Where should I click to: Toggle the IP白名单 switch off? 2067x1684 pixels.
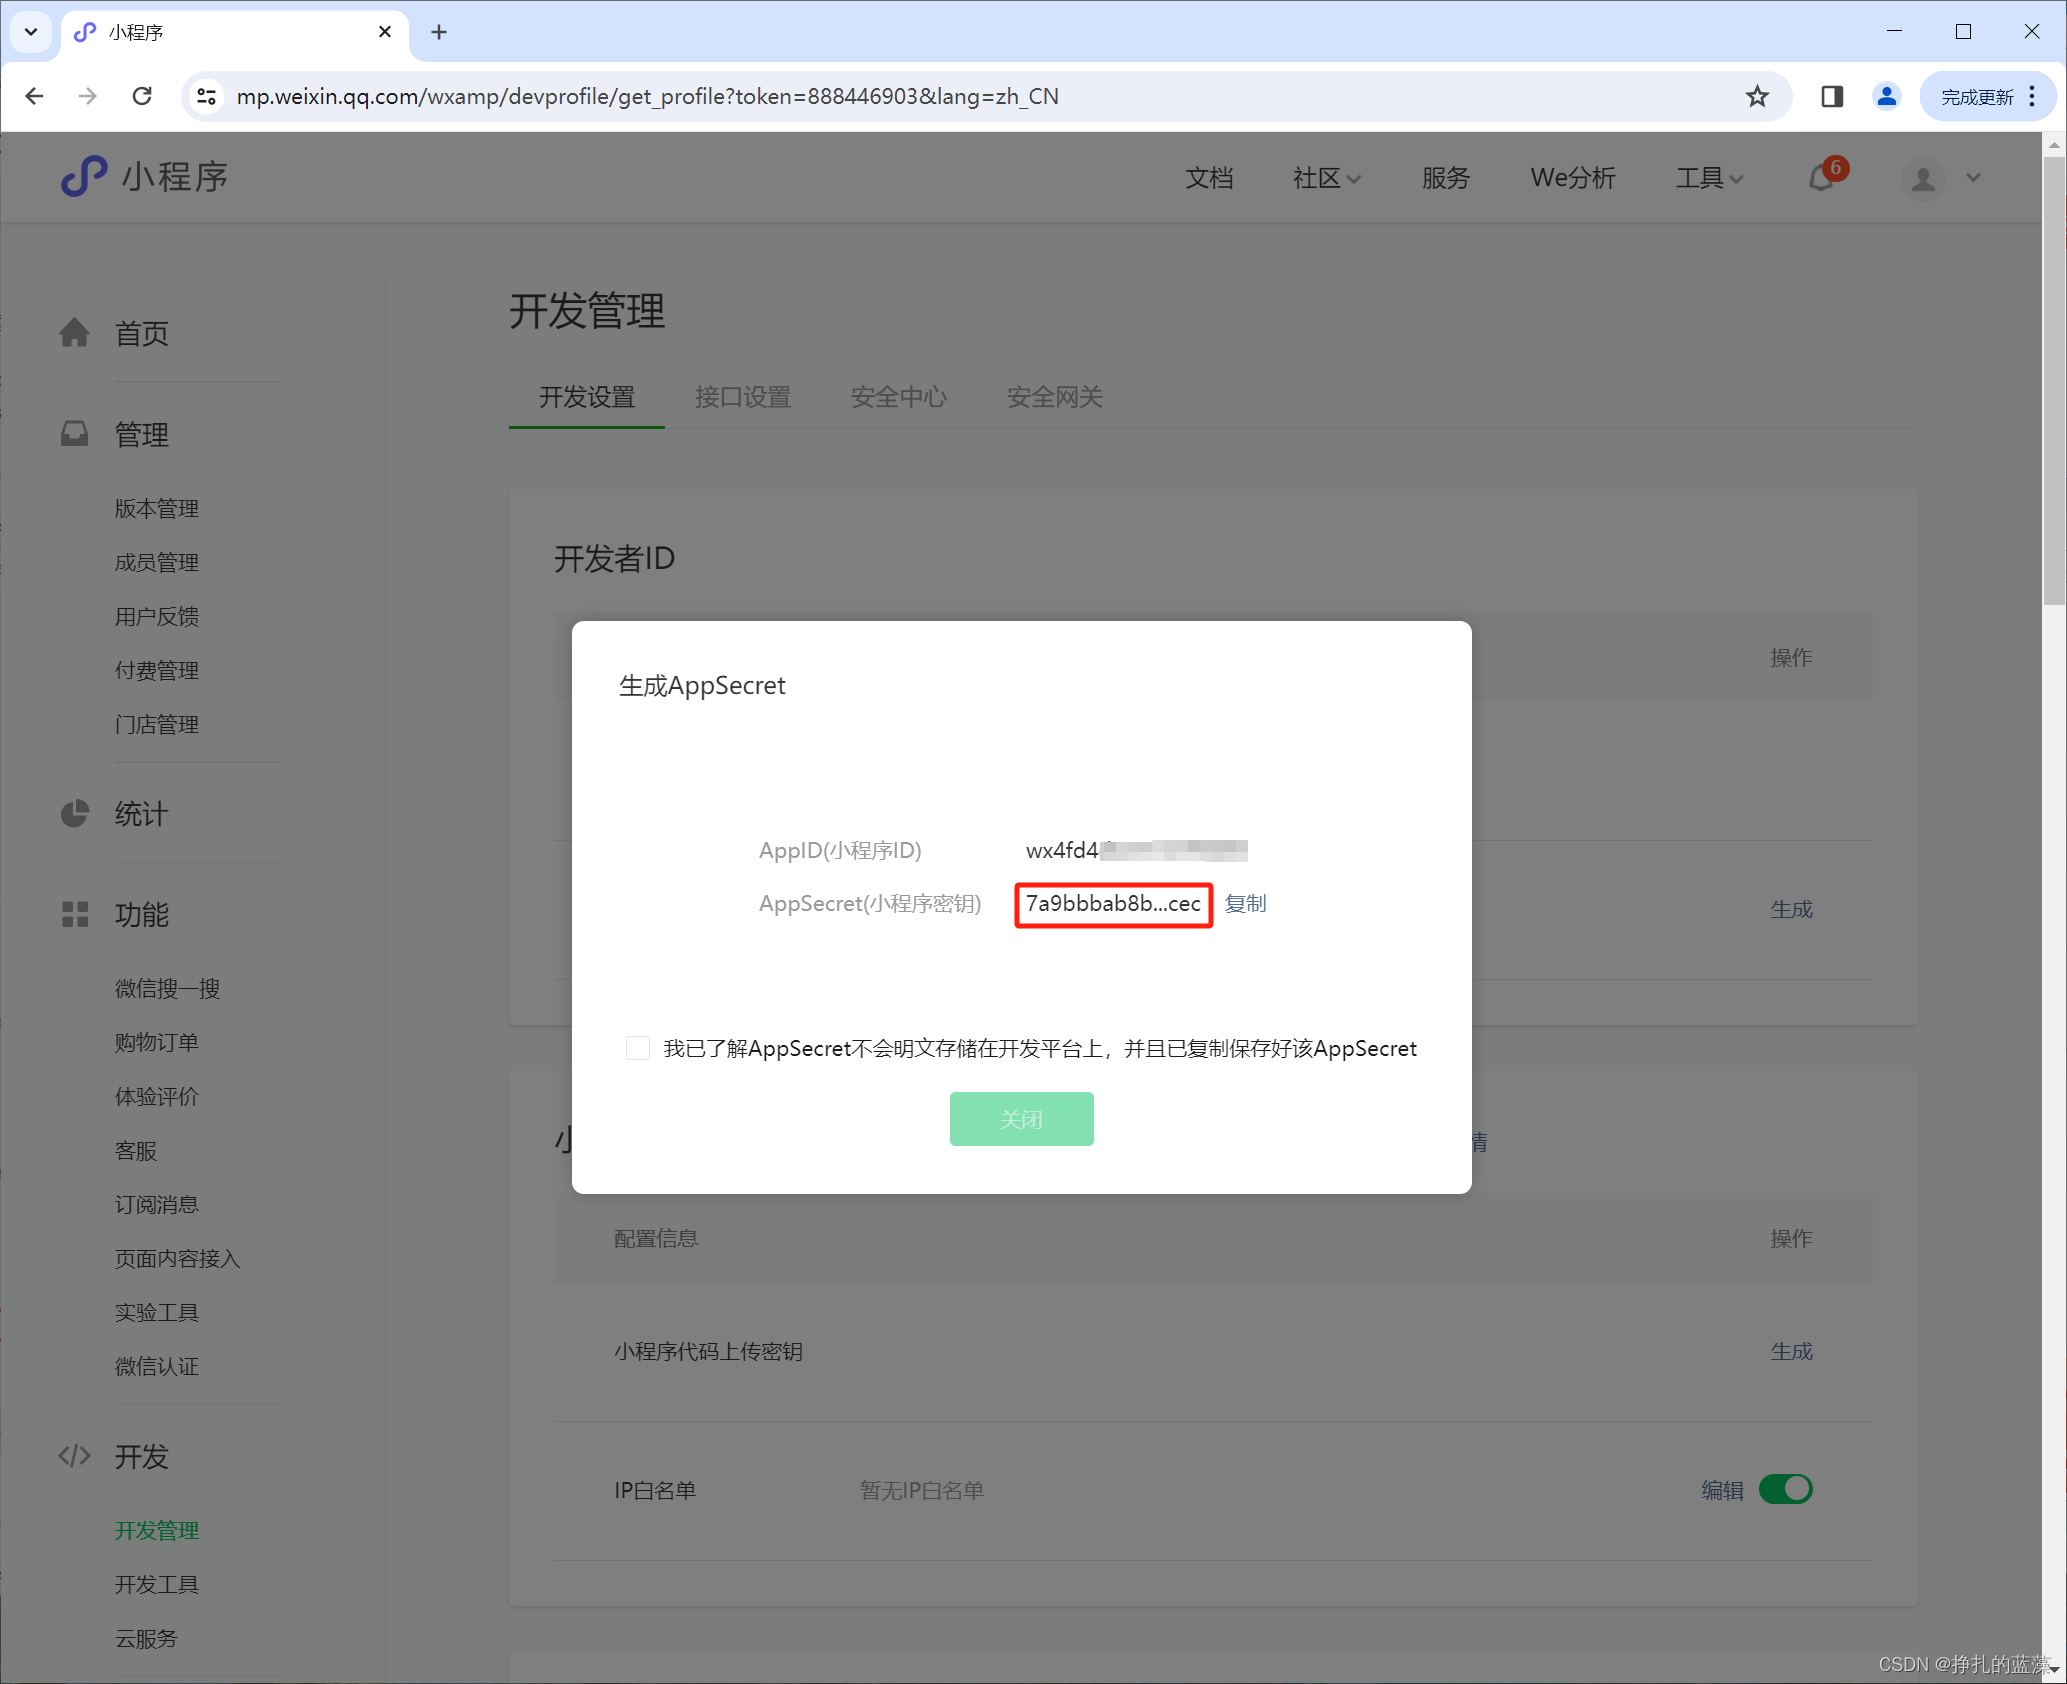[1786, 1489]
